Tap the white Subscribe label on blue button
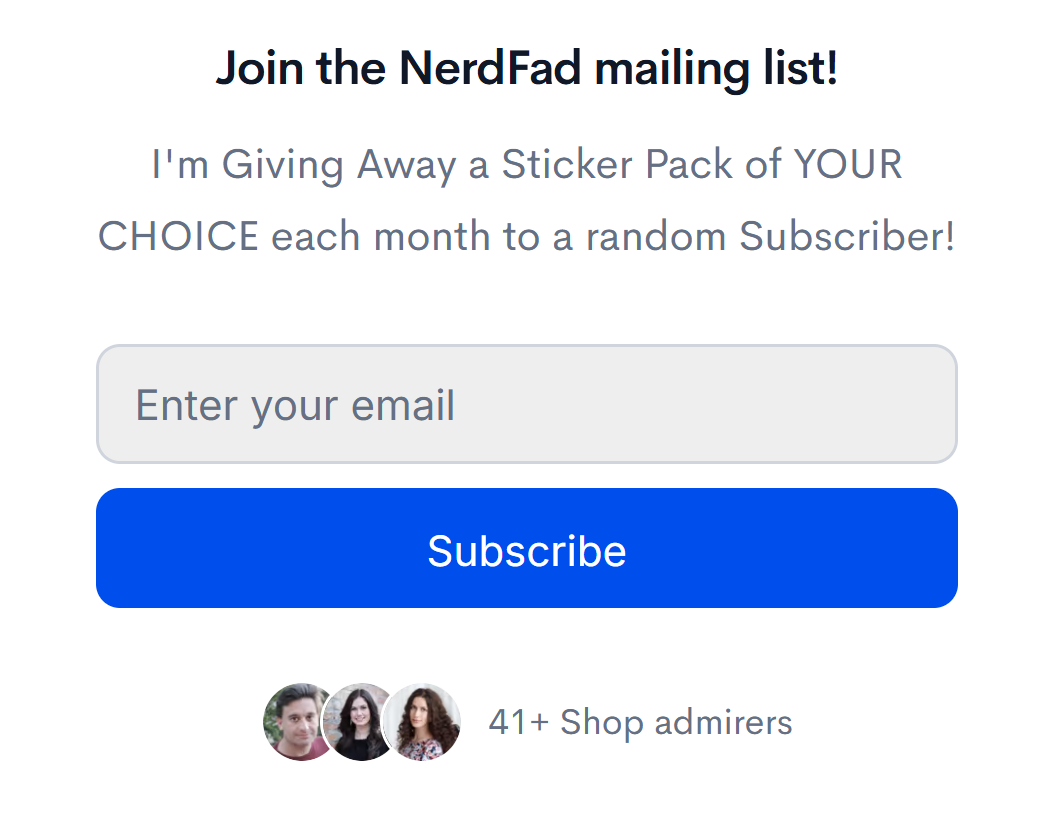This screenshot has height=840, width=1056. 527,551
